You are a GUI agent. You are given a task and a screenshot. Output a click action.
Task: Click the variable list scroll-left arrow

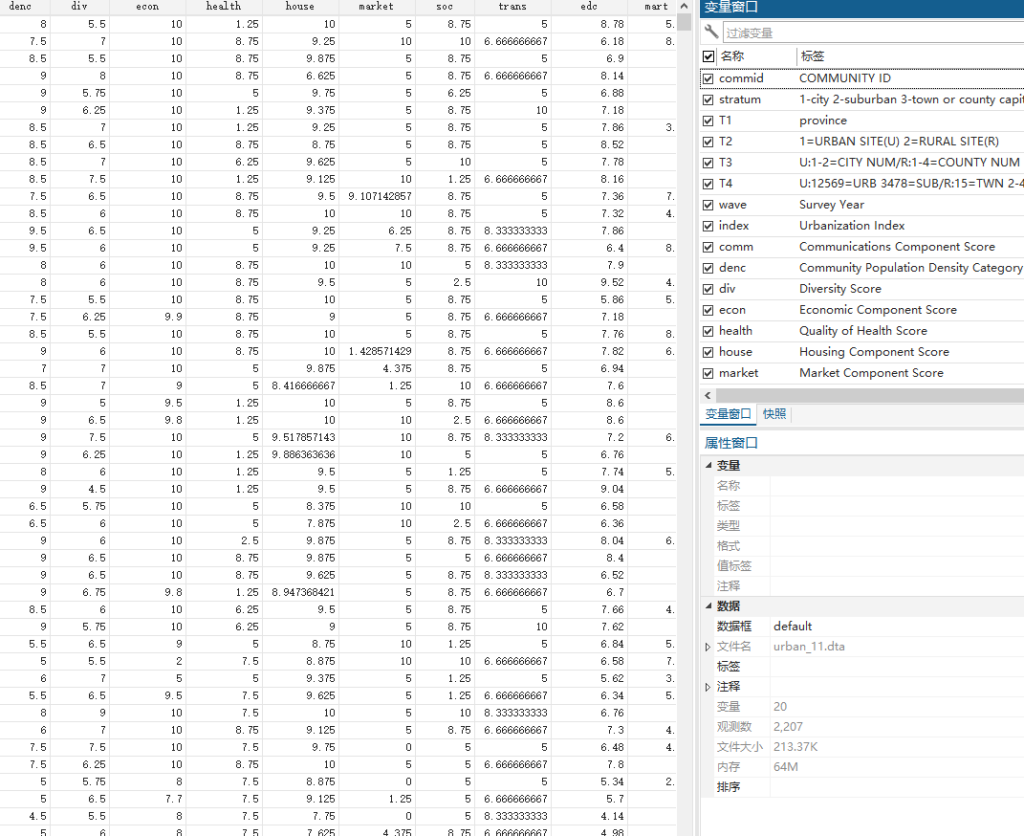pyautogui.click(x=708, y=395)
